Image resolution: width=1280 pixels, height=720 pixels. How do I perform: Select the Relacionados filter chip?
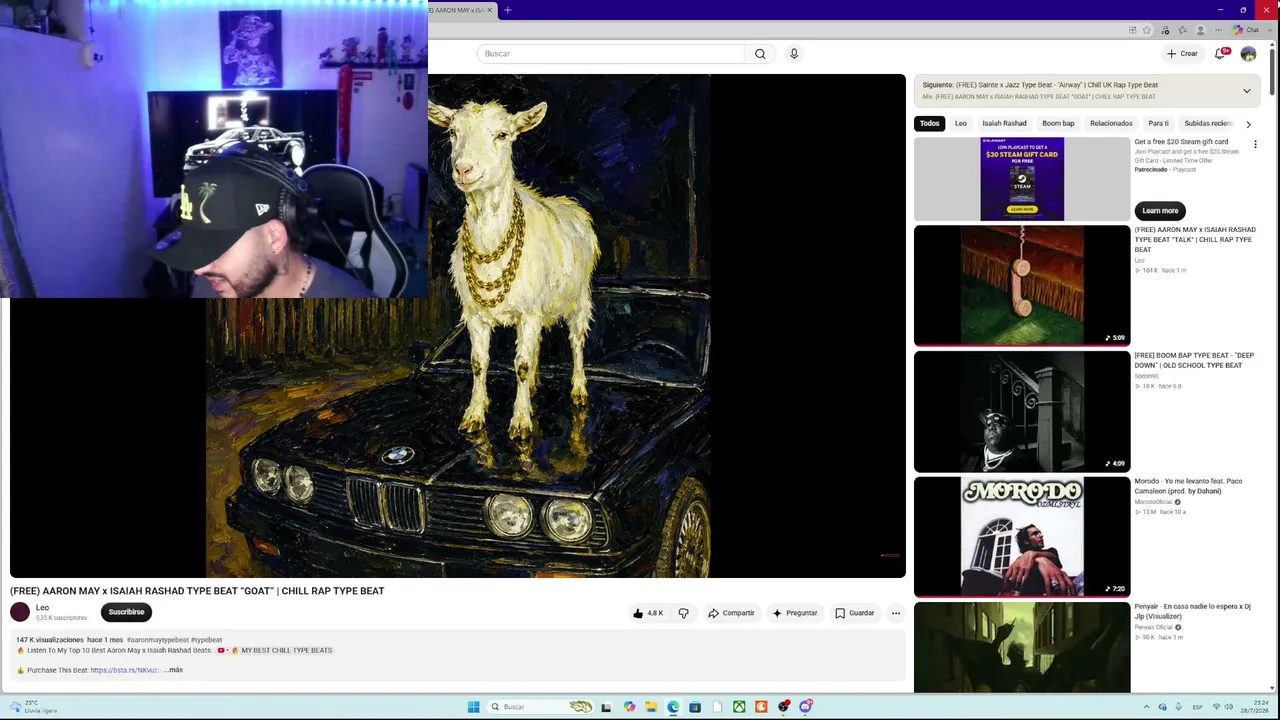coord(1111,124)
